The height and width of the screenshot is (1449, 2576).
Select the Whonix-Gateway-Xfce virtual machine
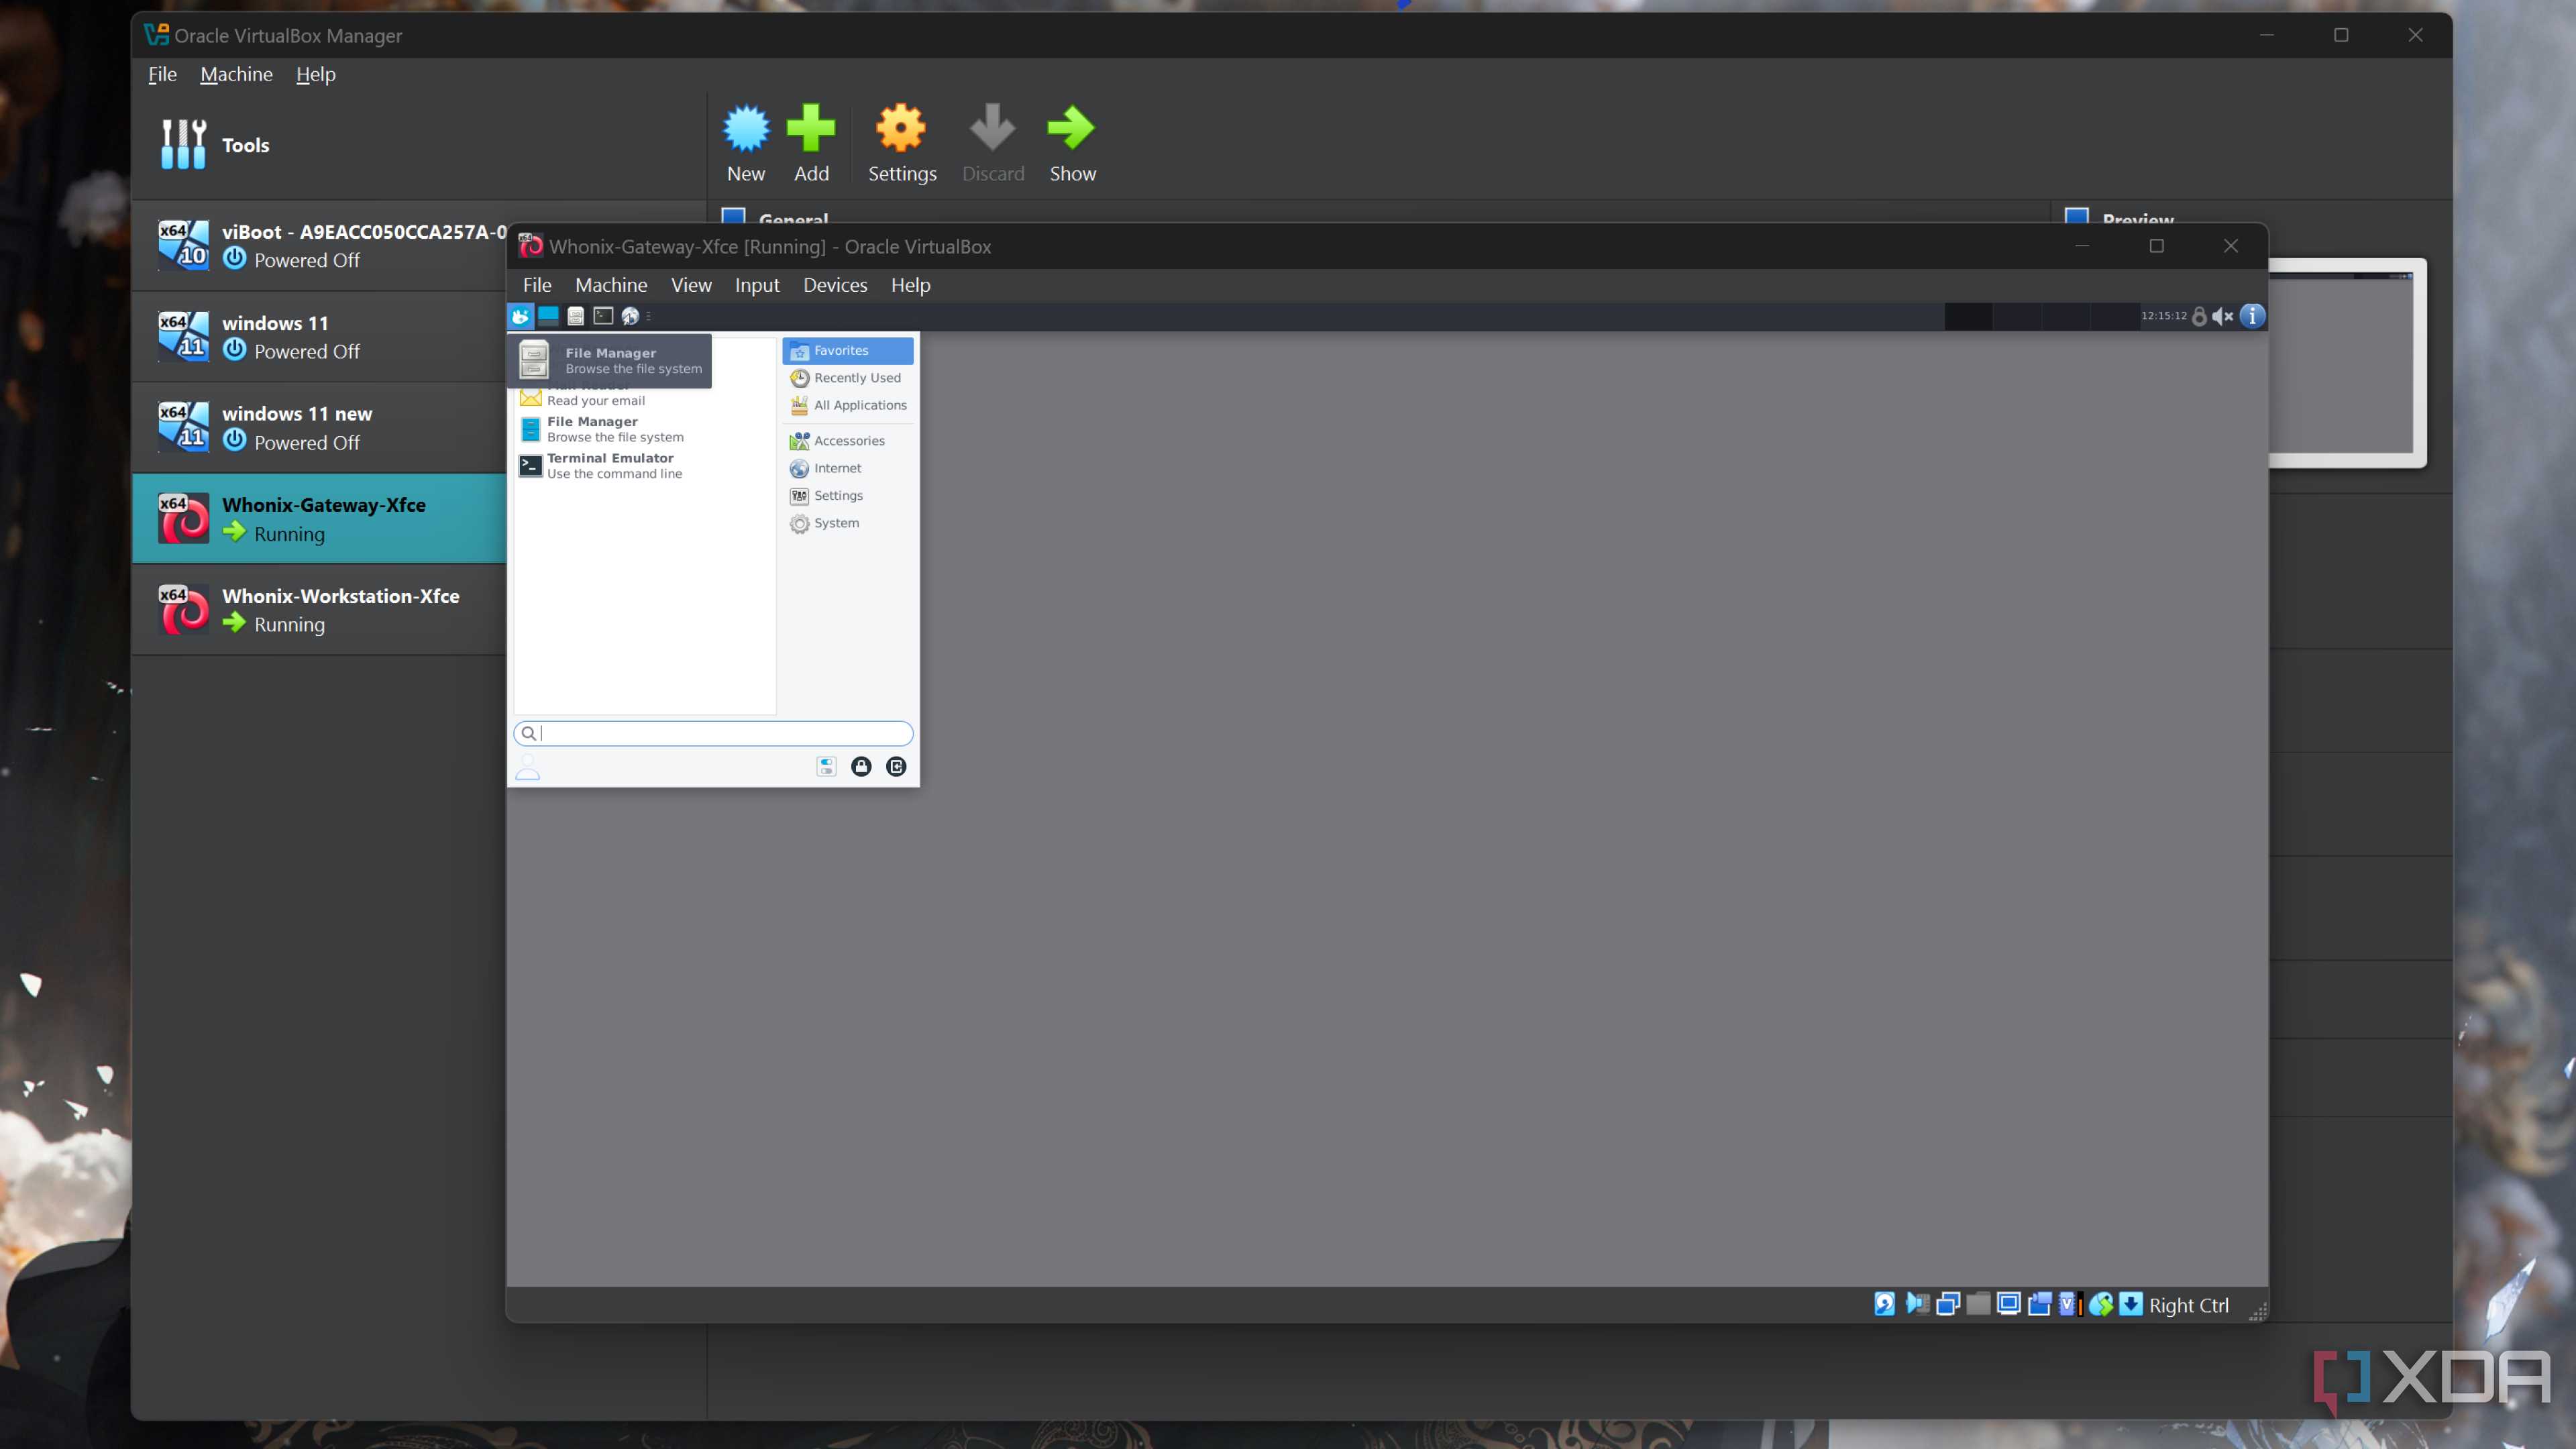point(320,518)
